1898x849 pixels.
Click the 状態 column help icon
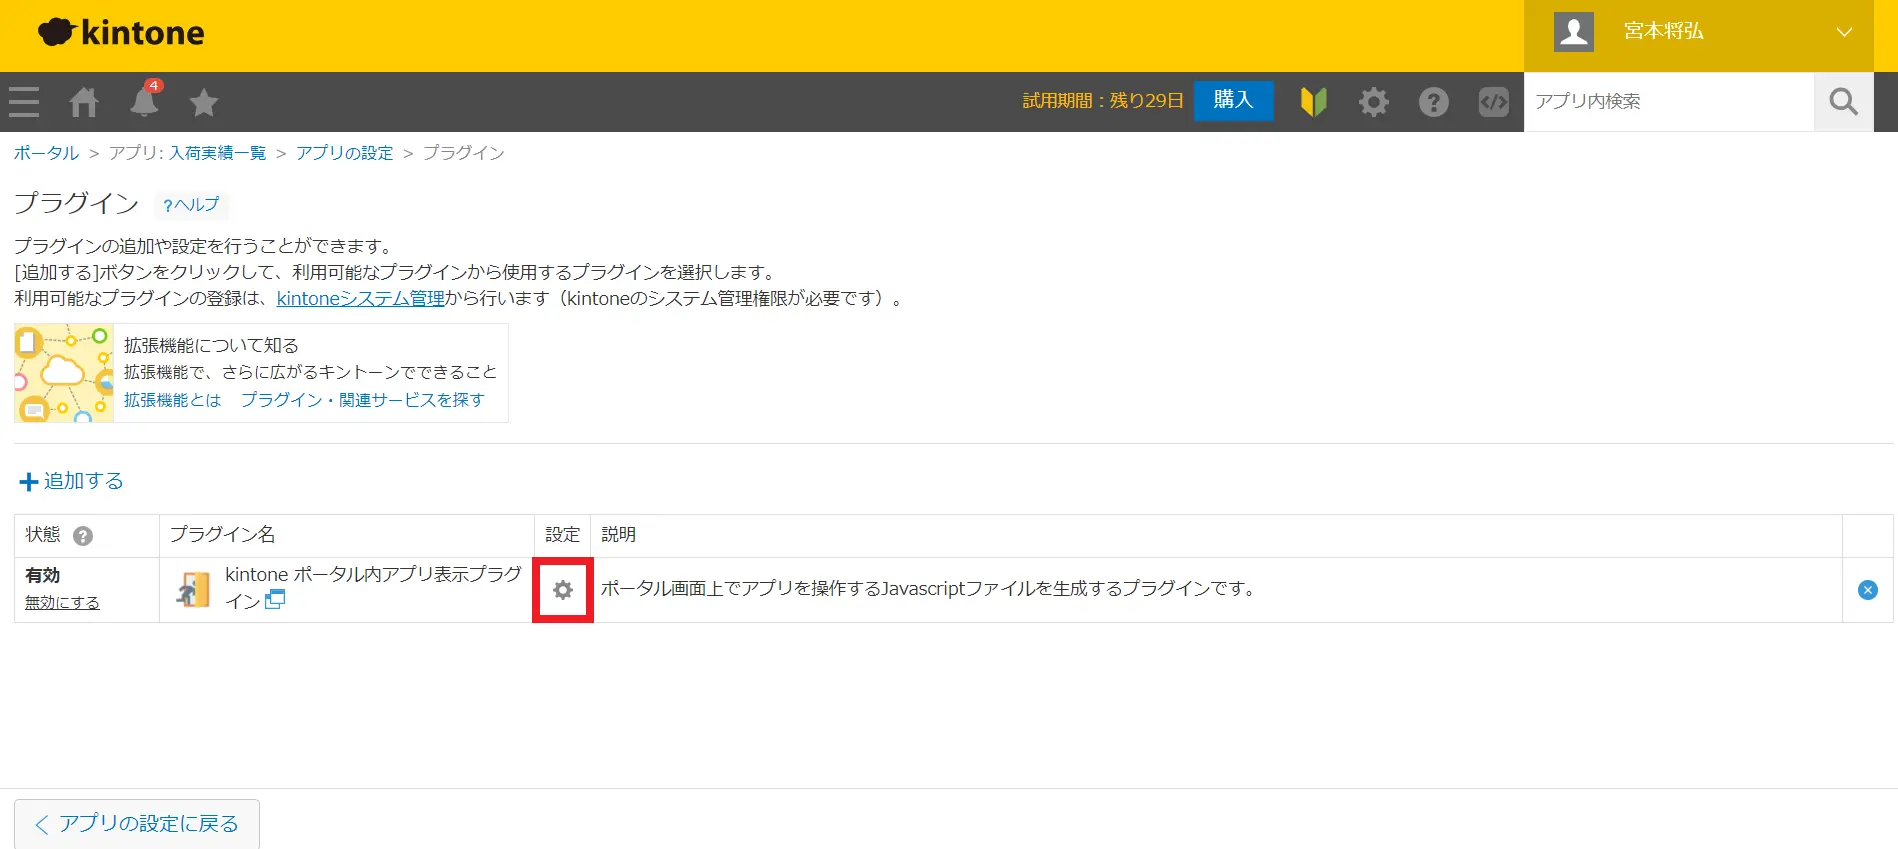(84, 536)
